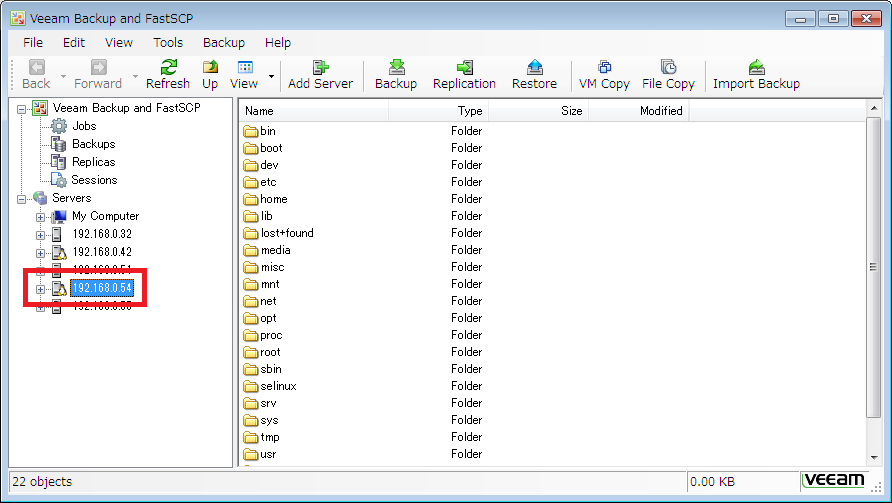This screenshot has width=892, height=503.
Task: Select the 192.168.0.54 server entry
Action: 102,288
